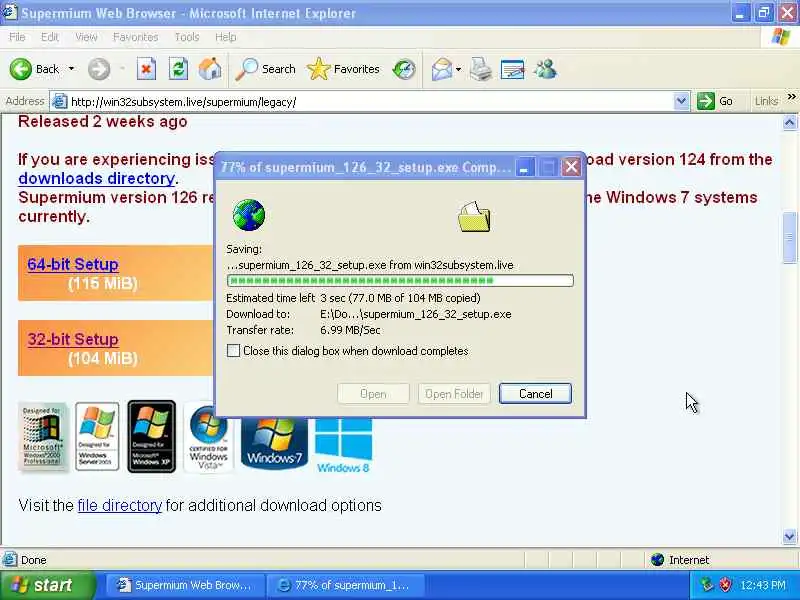Enable Close this dialog box when download completes
This screenshot has width=800, height=600.
coord(233,351)
